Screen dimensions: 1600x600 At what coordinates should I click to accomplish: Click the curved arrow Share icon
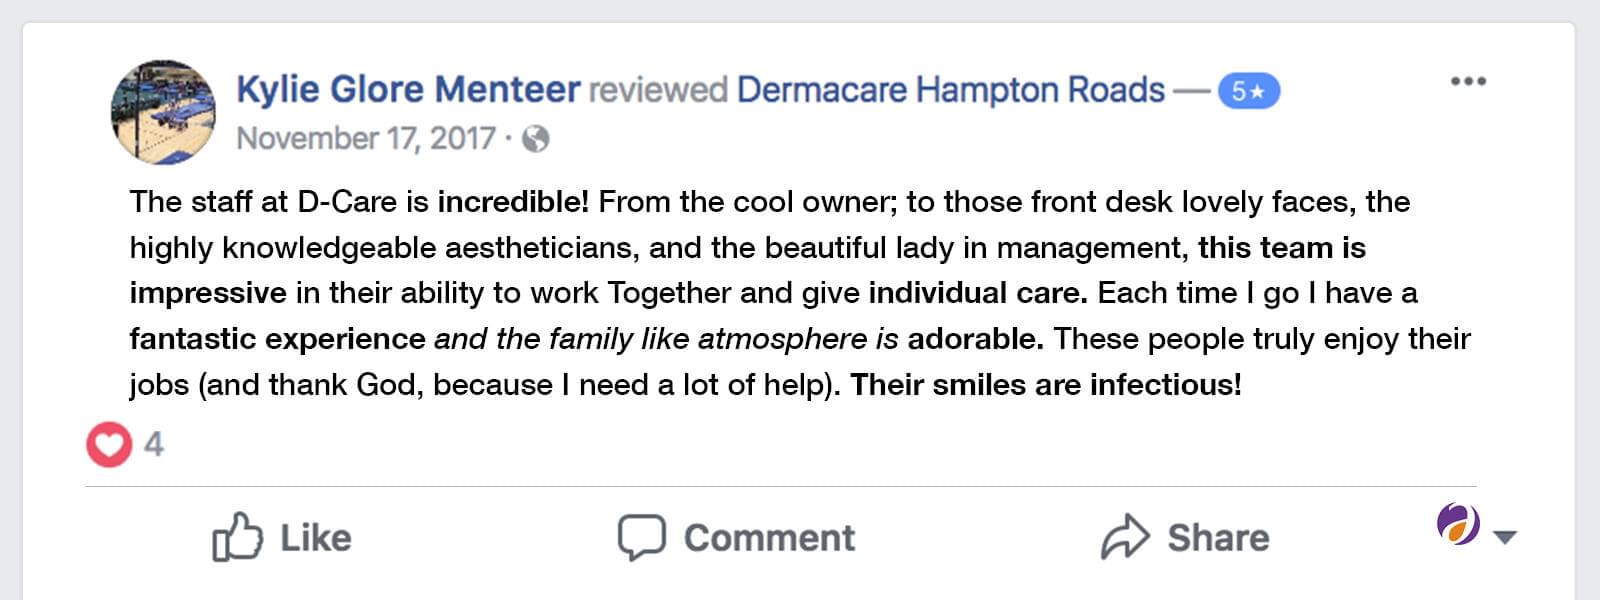point(1126,537)
